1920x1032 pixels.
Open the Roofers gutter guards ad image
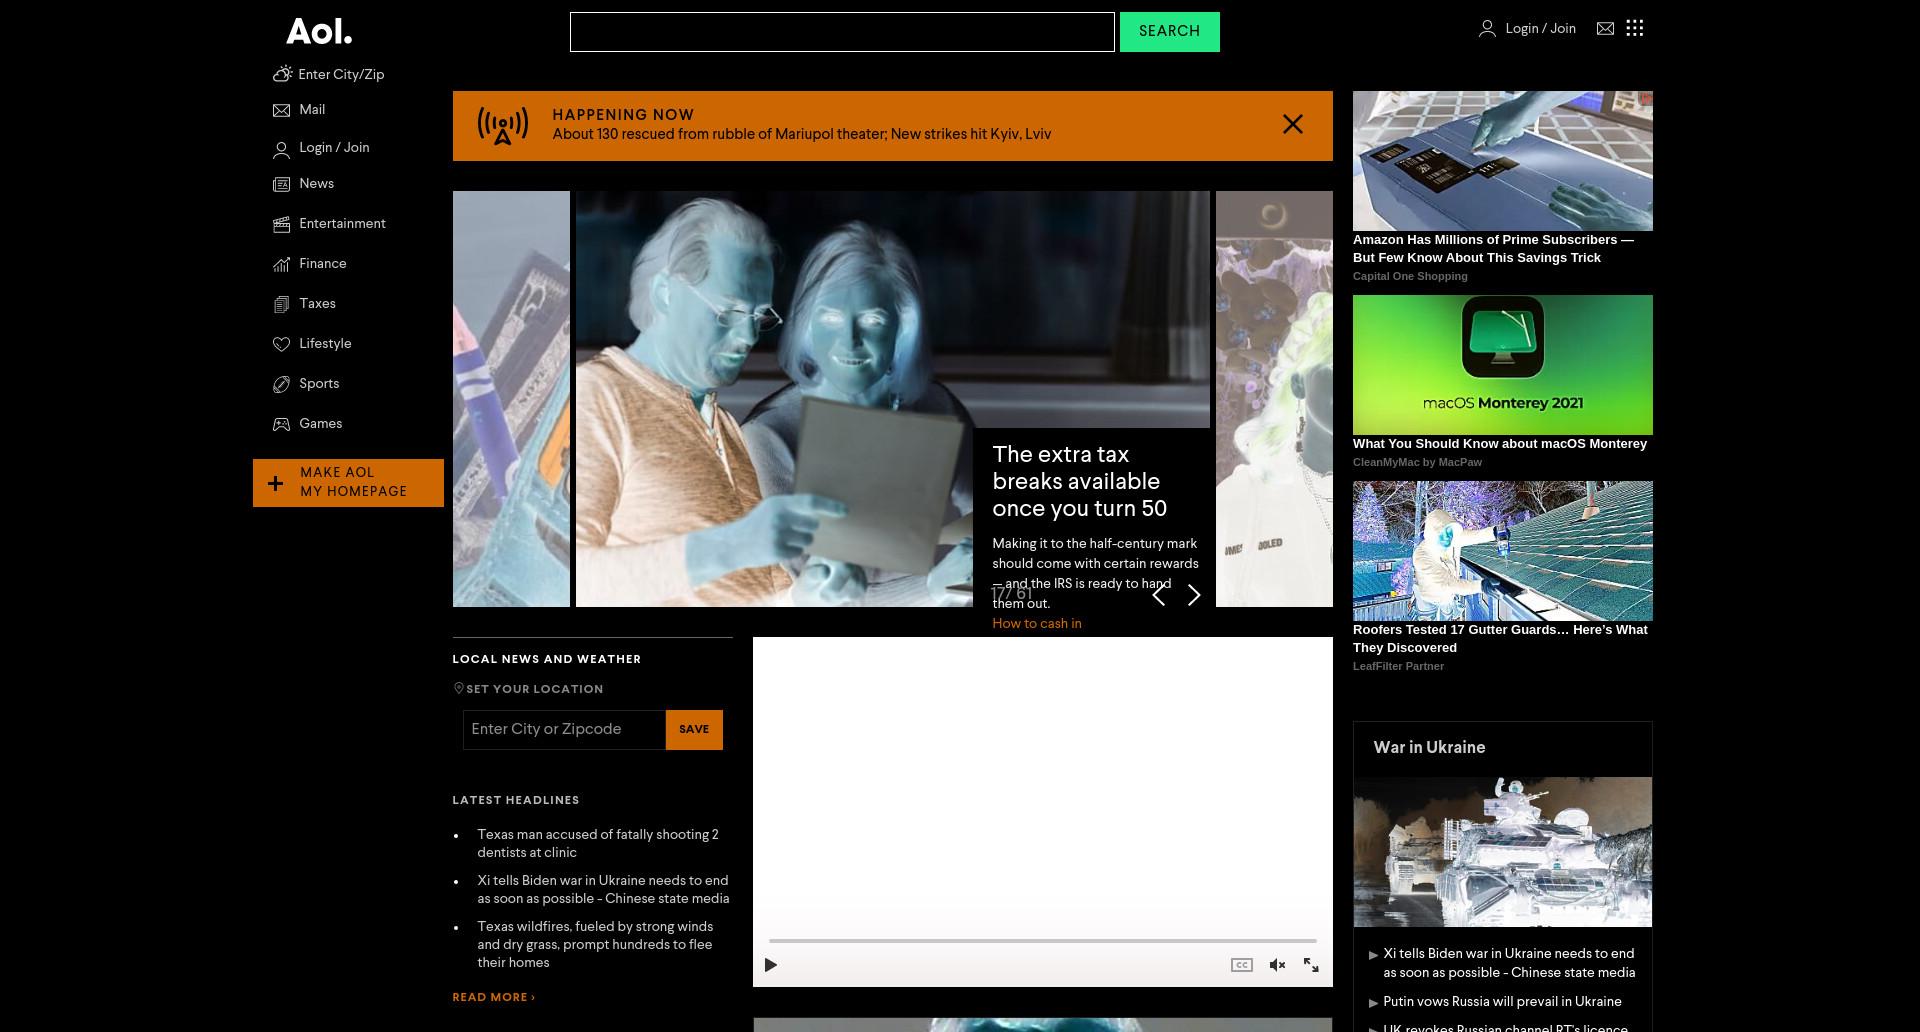click(x=1502, y=551)
